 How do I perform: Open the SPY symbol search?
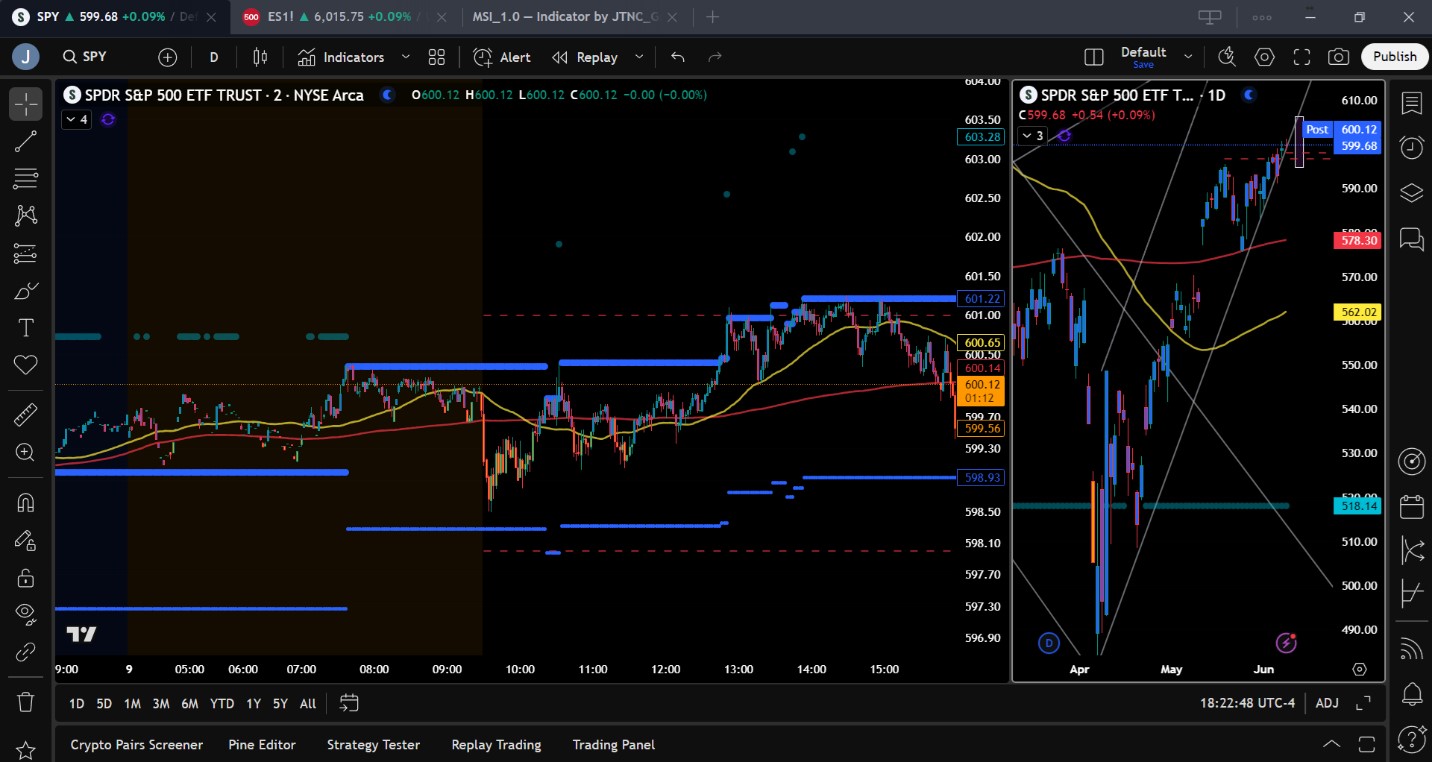tap(84, 57)
